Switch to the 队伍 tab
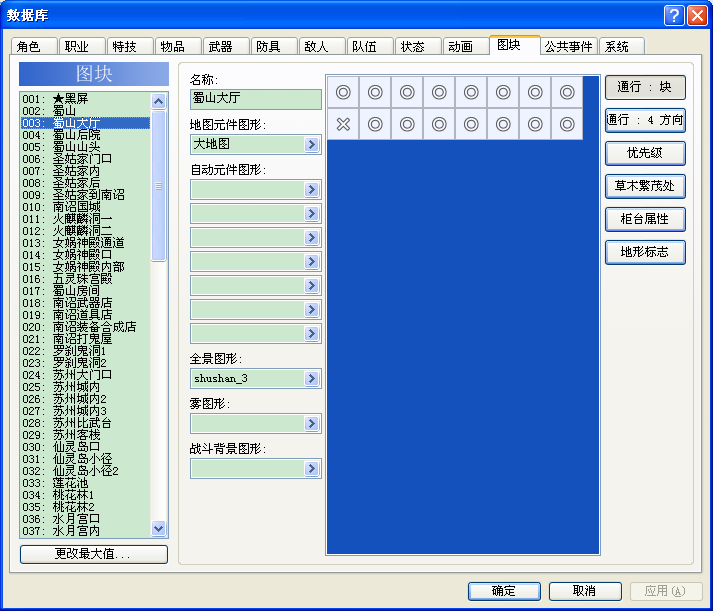This screenshot has height=611, width=713. [x=370, y=46]
